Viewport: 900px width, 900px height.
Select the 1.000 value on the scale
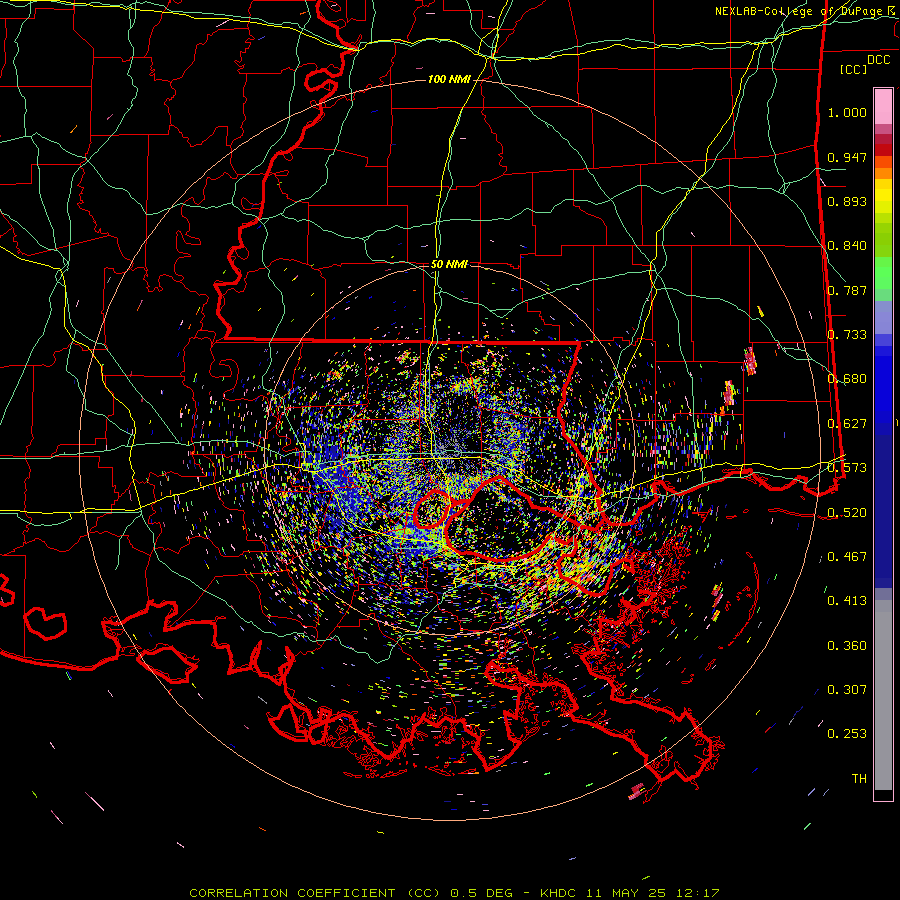click(847, 112)
